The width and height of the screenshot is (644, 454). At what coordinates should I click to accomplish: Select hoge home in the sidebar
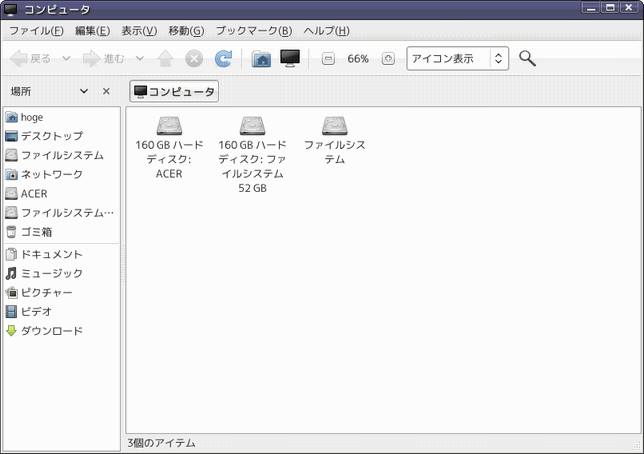(62, 117)
